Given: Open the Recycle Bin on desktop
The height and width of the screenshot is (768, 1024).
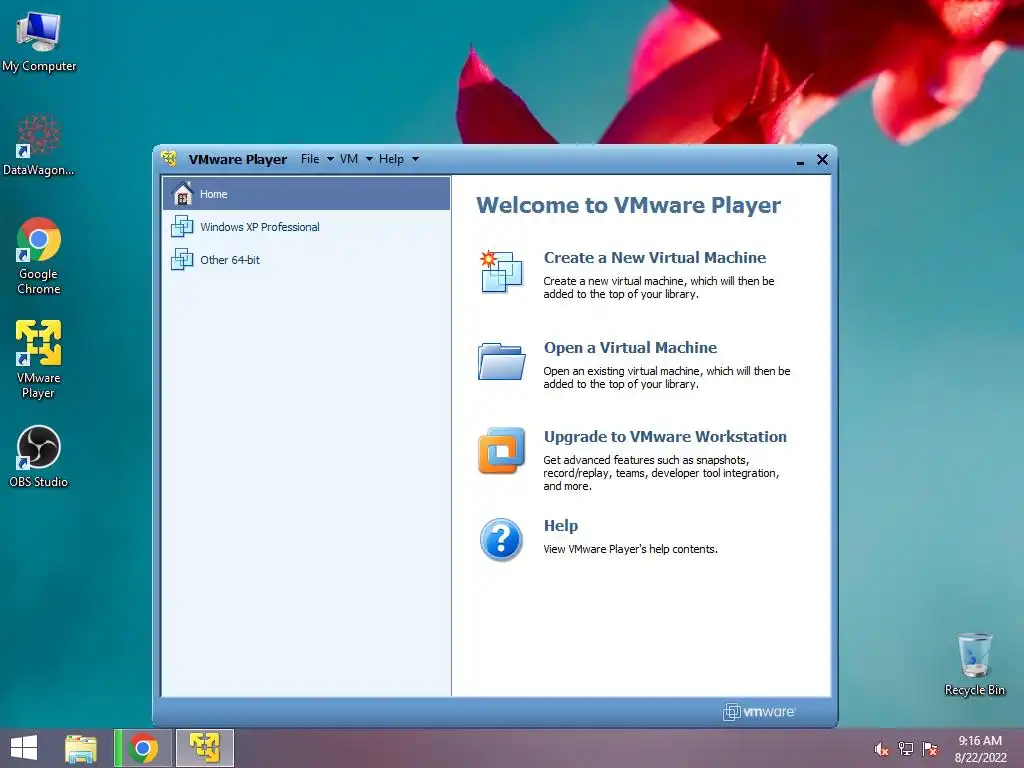Looking at the screenshot, I should pyautogui.click(x=974, y=664).
